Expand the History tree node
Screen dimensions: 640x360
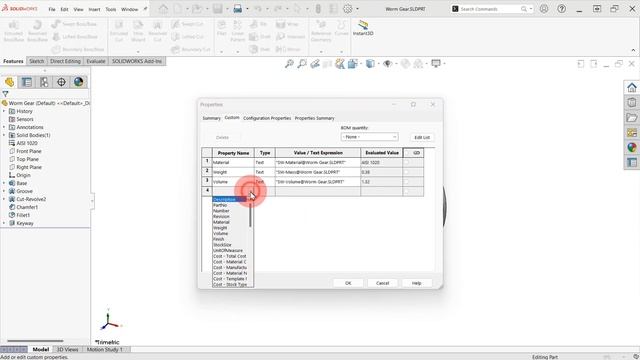(4, 111)
